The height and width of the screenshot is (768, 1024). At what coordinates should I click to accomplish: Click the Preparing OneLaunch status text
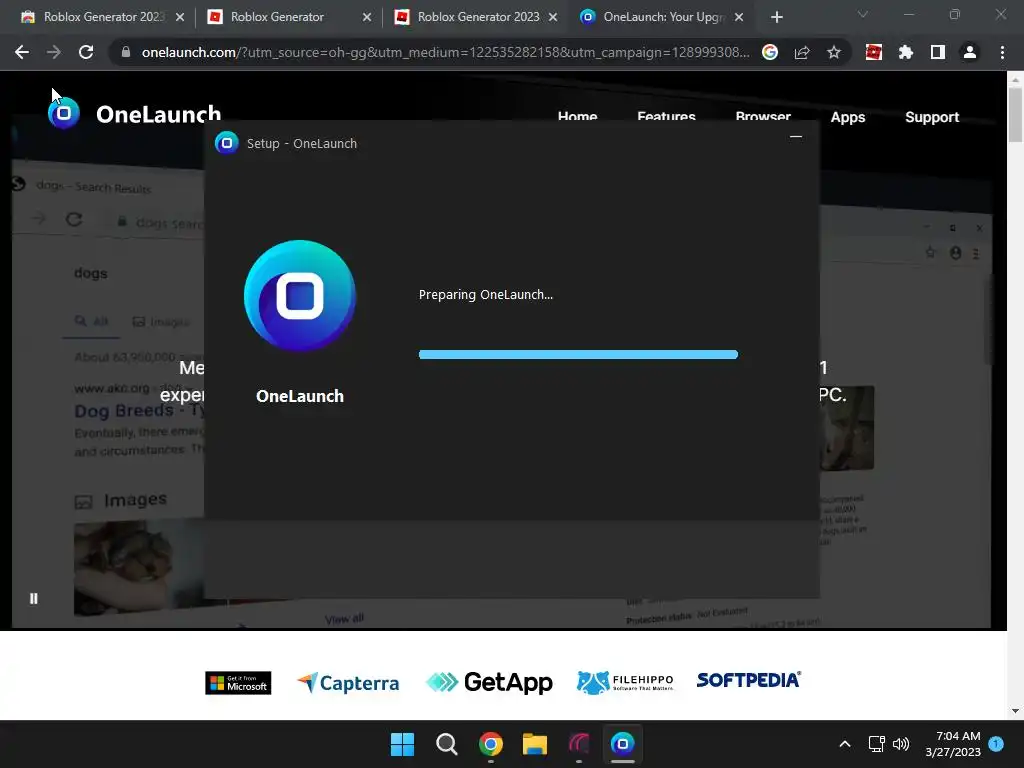(x=485, y=295)
